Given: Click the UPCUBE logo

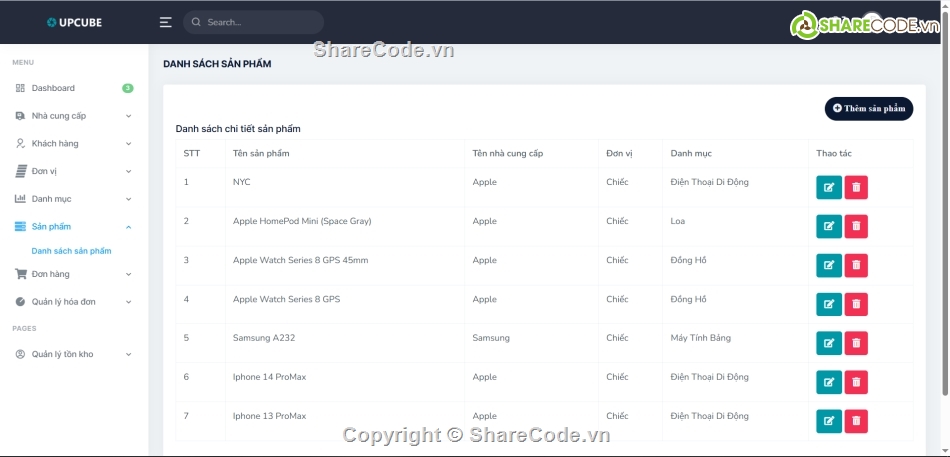Looking at the screenshot, I should (x=75, y=22).
